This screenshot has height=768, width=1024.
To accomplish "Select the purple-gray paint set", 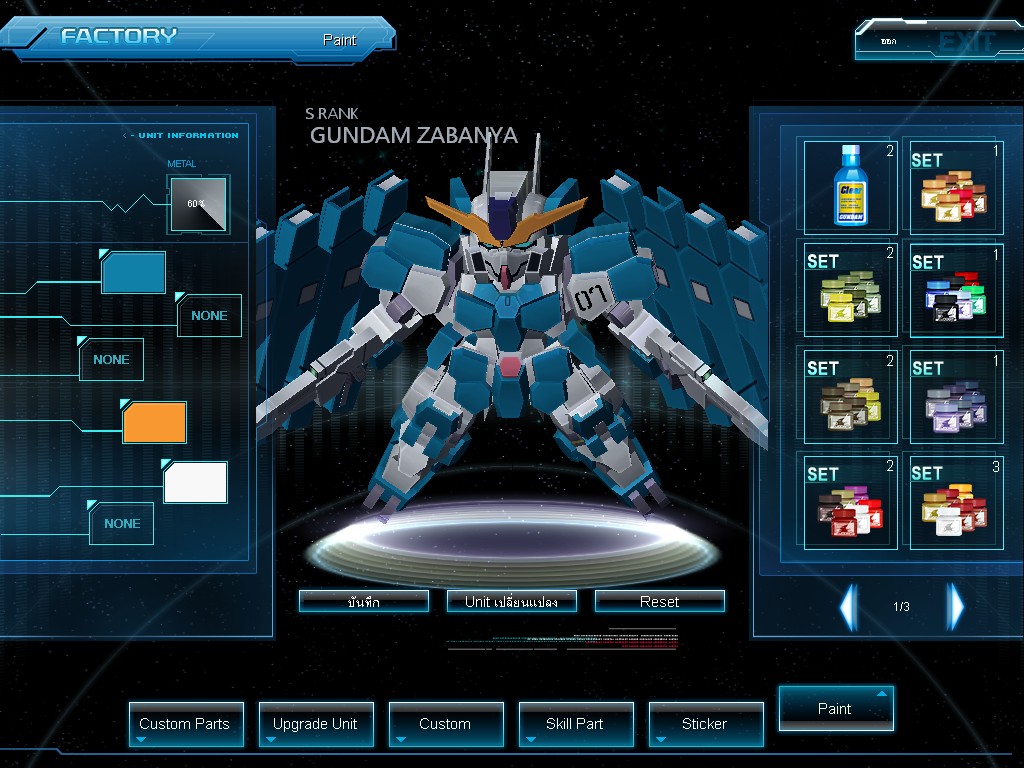I will 956,396.
